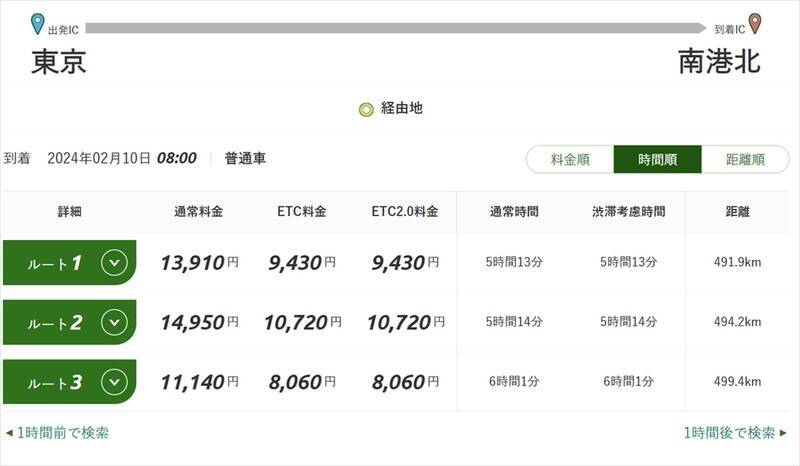Click the 南港北 arrival name

coord(719,62)
